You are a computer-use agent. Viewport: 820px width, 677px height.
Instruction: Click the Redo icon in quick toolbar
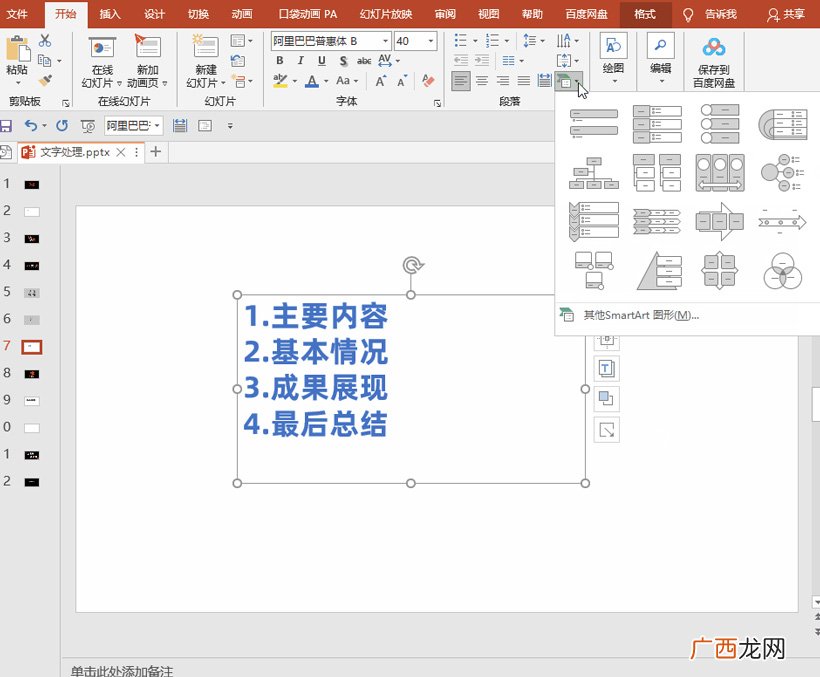coord(62,125)
